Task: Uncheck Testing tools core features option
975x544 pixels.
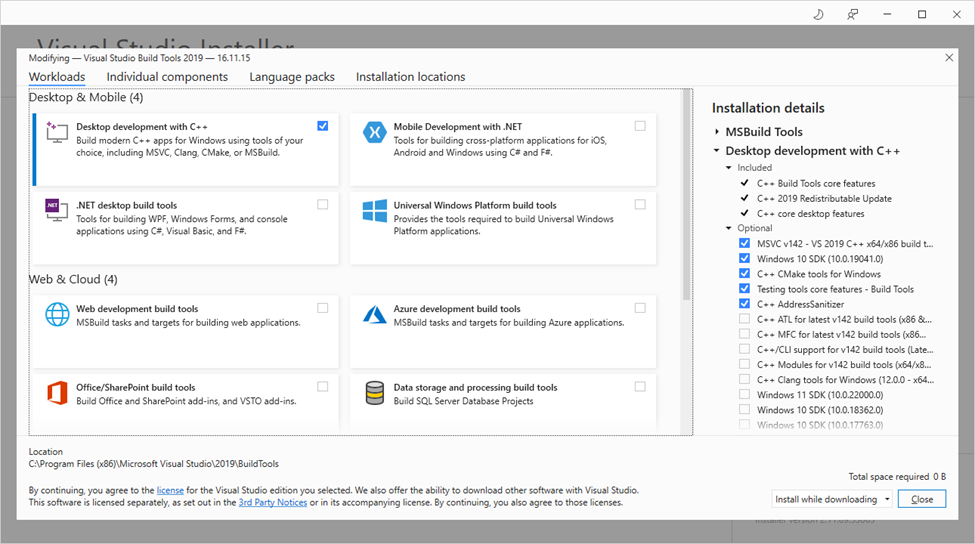Action: point(744,288)
